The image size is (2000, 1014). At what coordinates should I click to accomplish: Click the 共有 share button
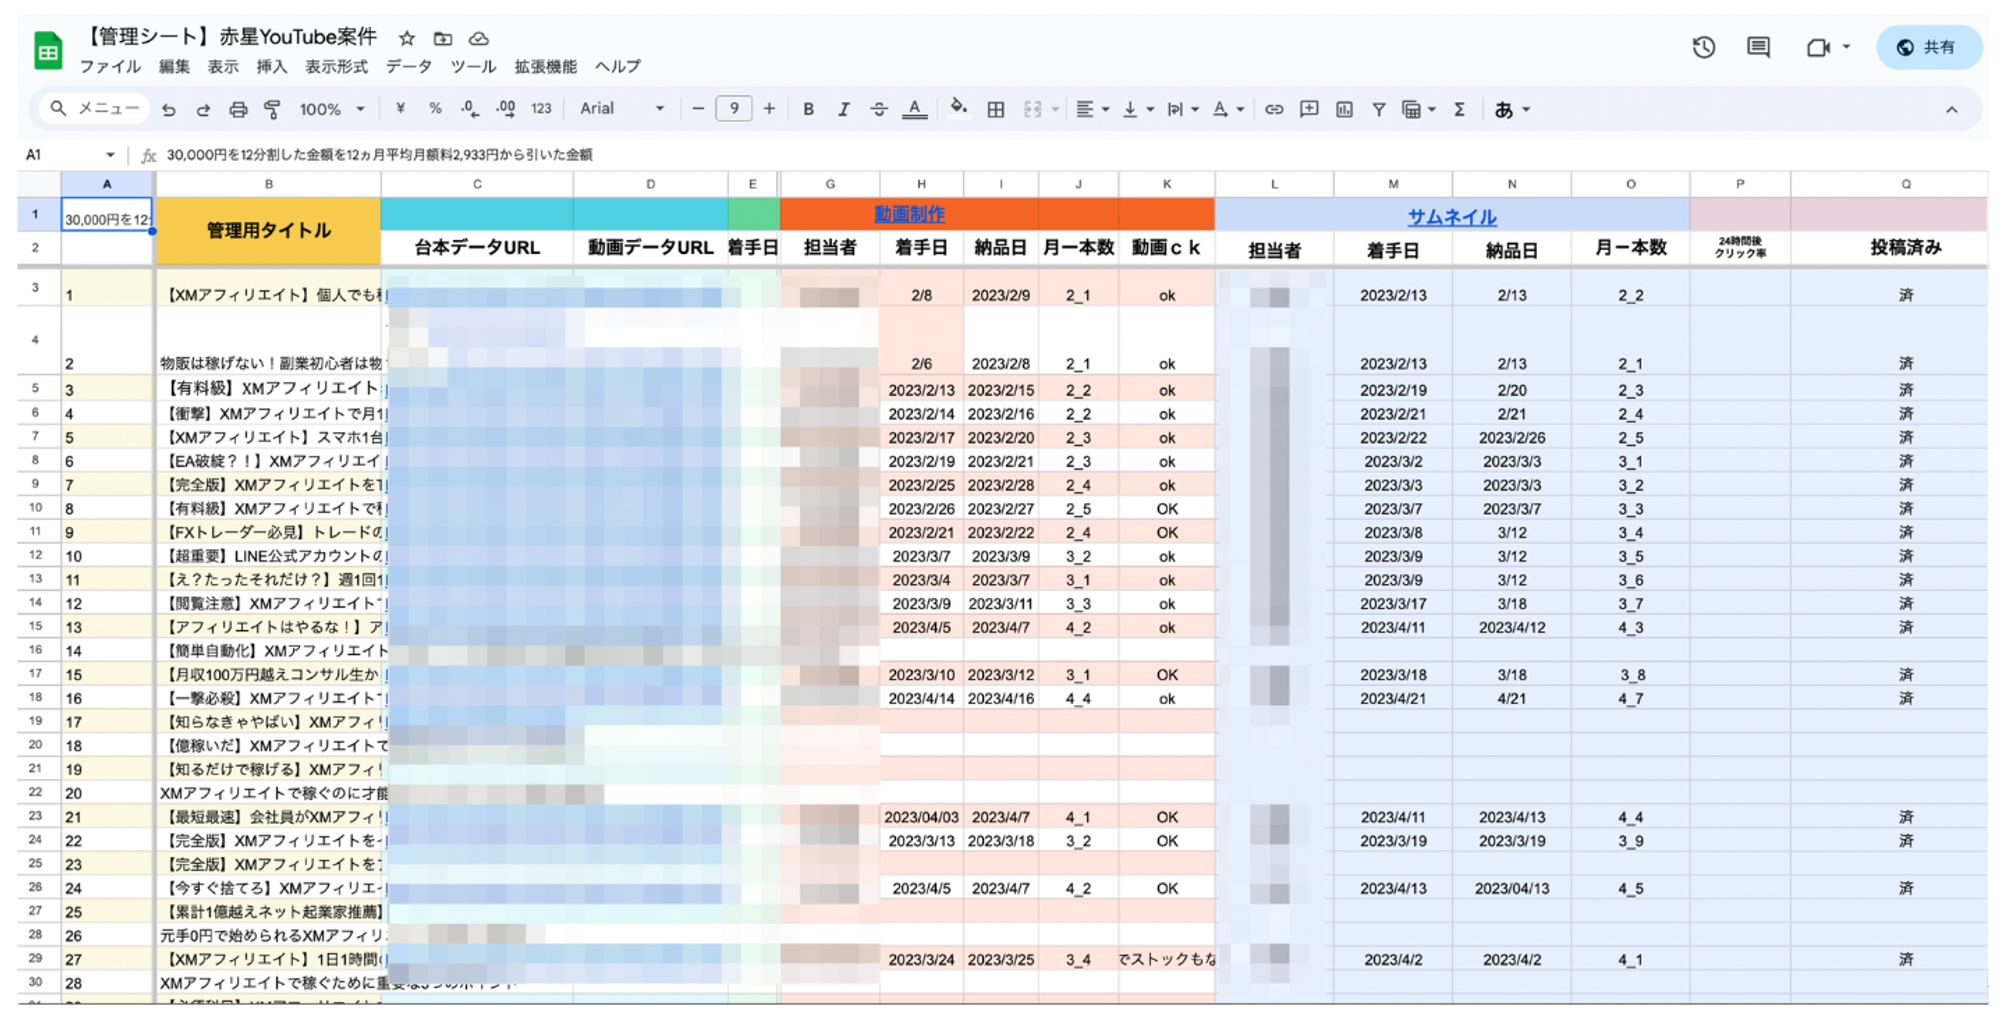click(1929, 47)
